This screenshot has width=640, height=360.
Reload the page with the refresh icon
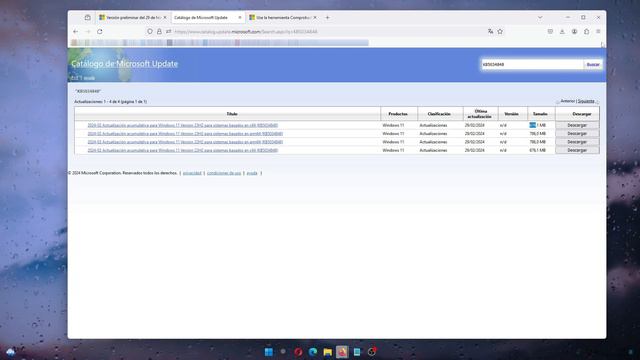(100, 31)
